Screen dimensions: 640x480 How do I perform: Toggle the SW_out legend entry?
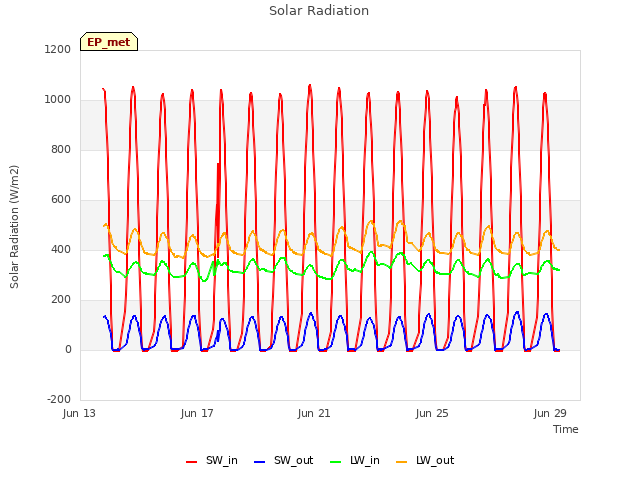point(284,461)
